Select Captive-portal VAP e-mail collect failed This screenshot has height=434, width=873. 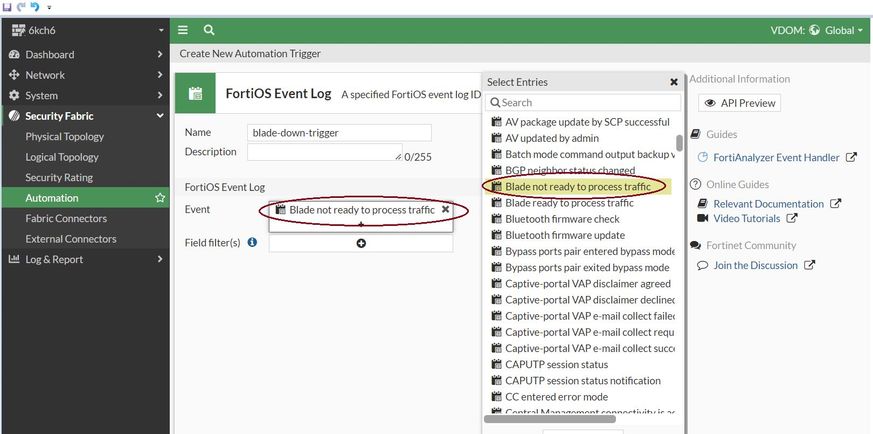(583, 316)
